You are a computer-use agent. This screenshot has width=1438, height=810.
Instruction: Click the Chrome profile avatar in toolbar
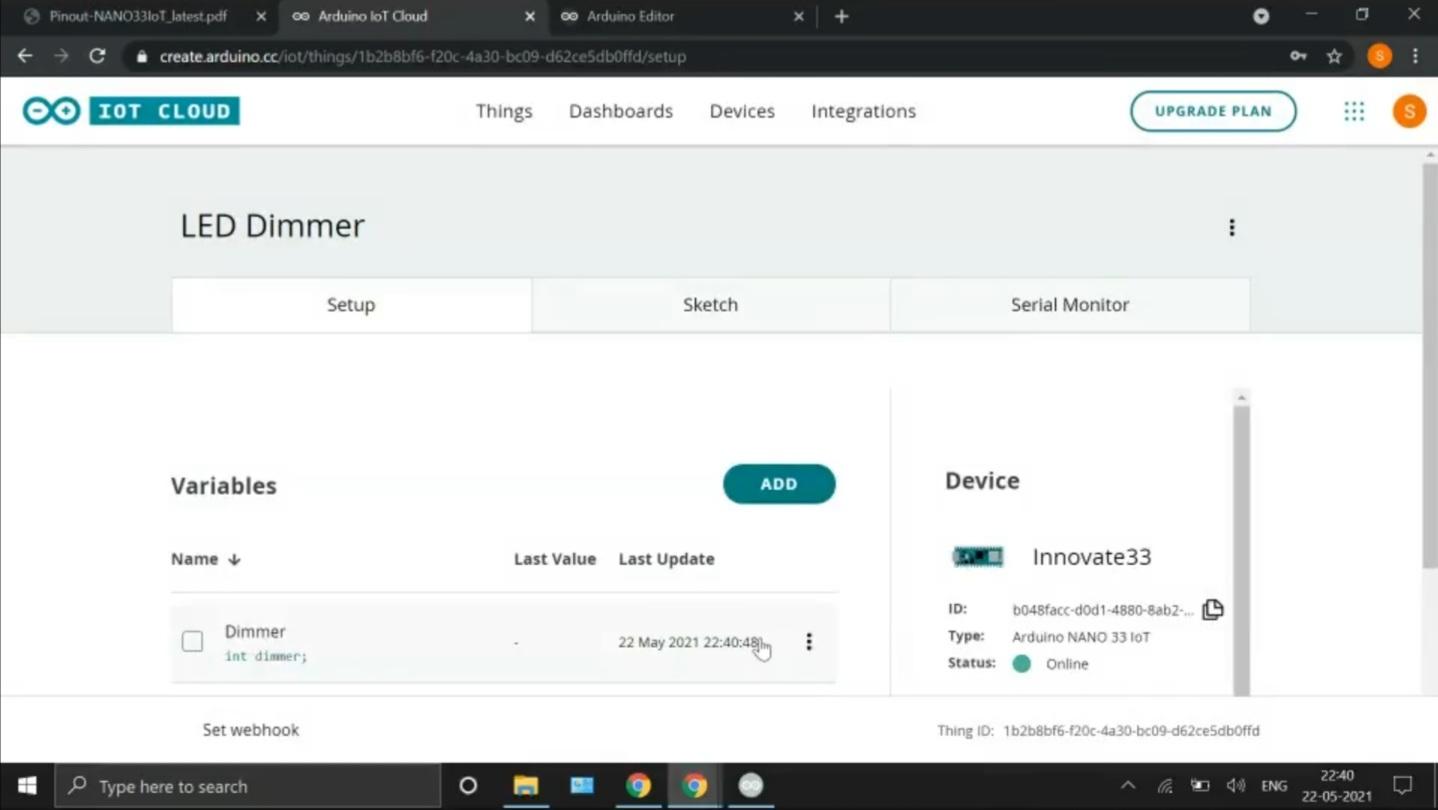tap(1380, 56)
